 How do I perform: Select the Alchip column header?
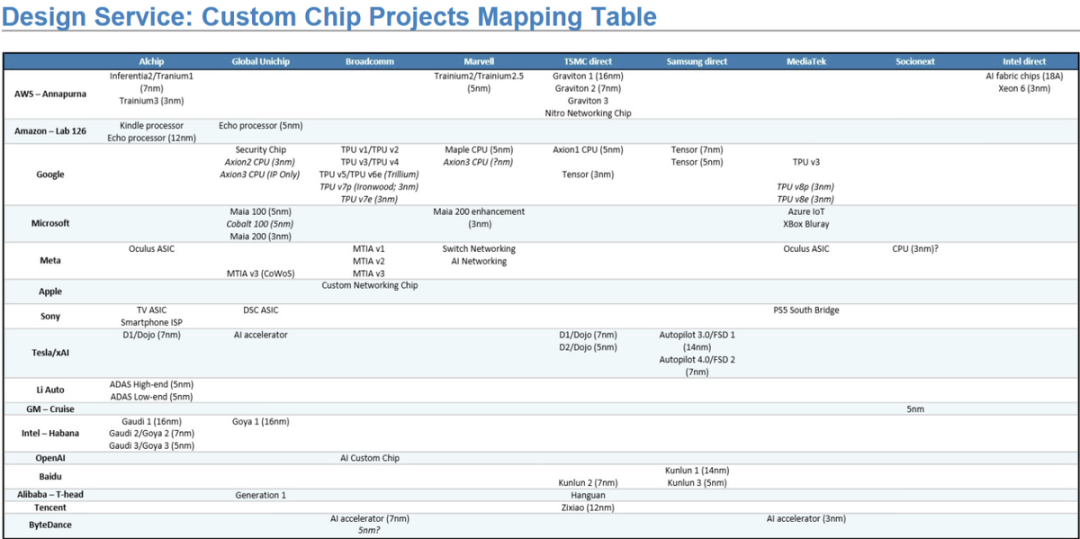(151, 62)
